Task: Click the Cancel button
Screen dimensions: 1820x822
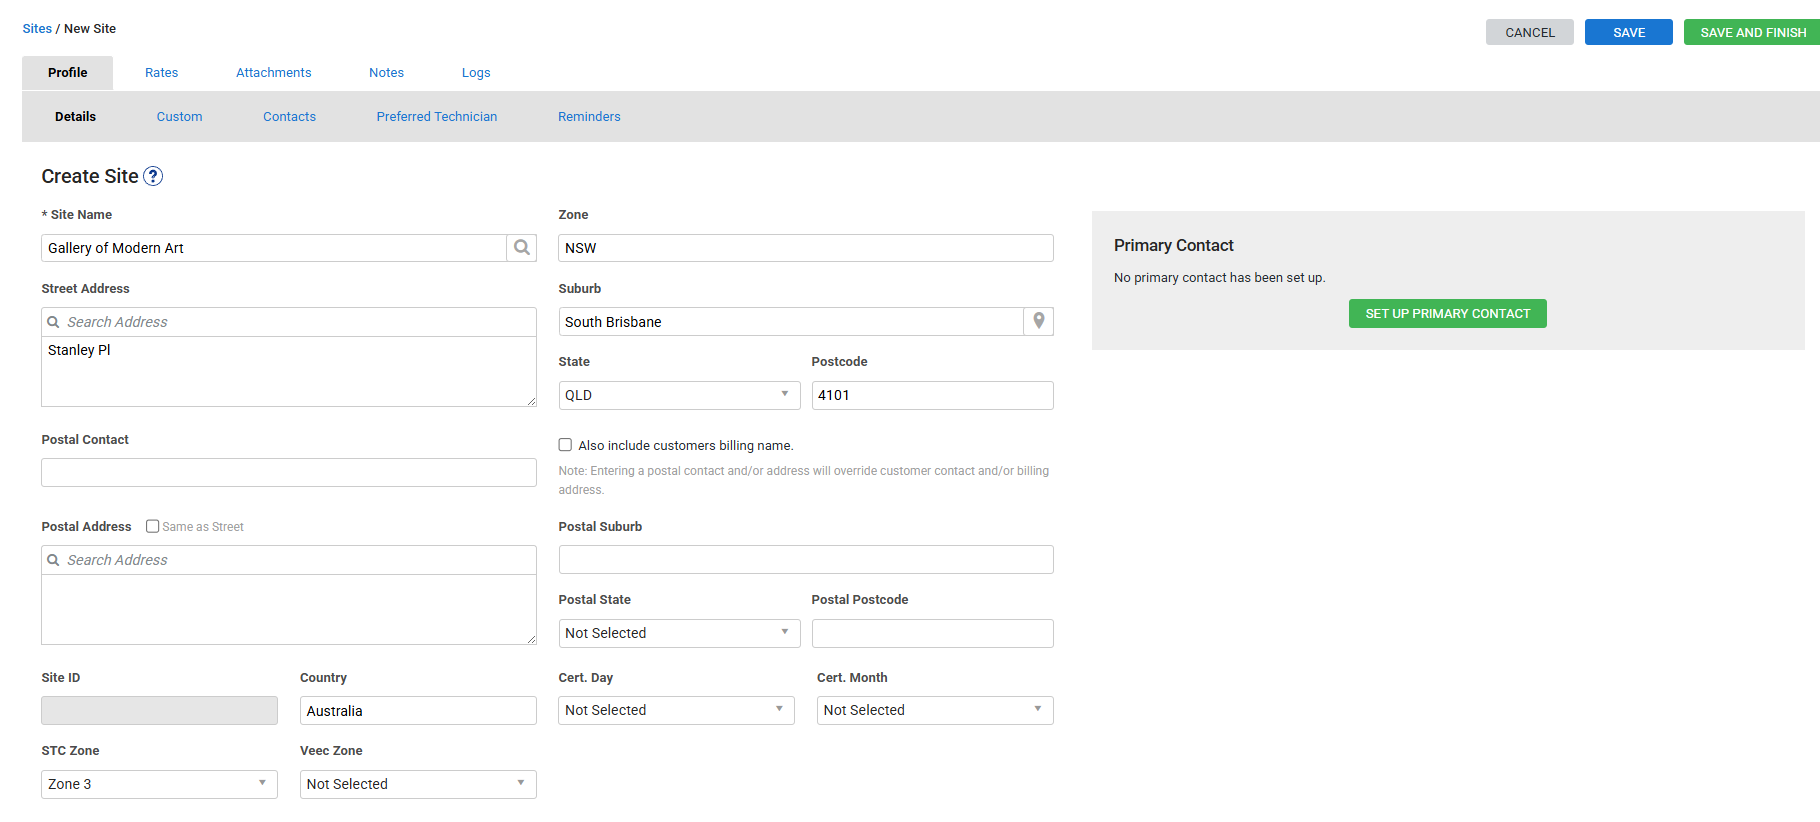Action: pyautogui.click(x=1529, y=33)
